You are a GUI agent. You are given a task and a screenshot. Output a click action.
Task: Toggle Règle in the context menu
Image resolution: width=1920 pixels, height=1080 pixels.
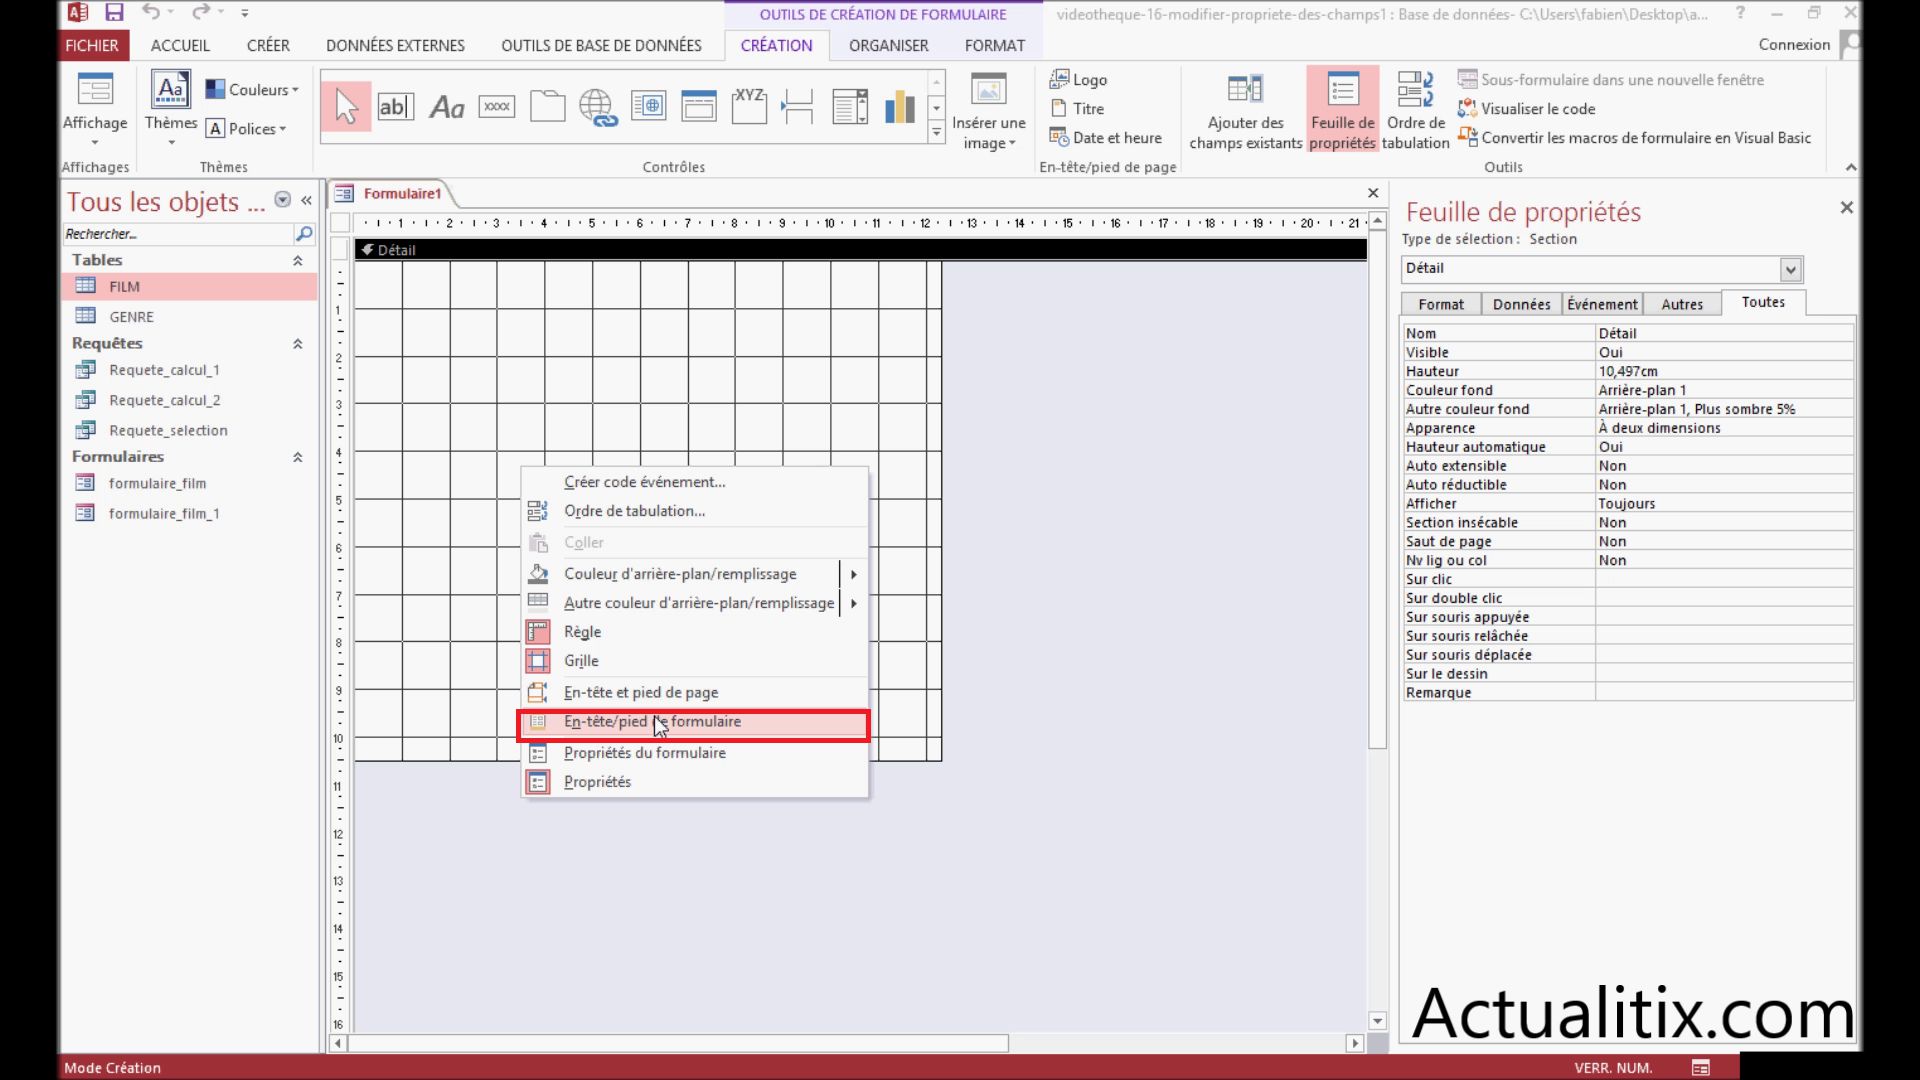pyautogui.click(x=694, y=632)
